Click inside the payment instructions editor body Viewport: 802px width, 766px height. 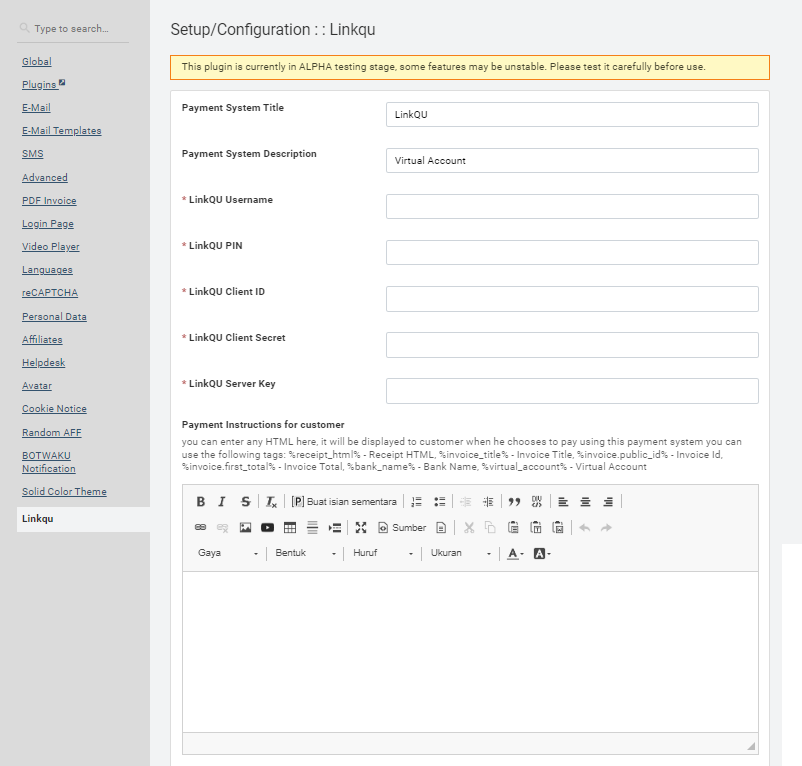pyautogui.click(x=470, y=652)
